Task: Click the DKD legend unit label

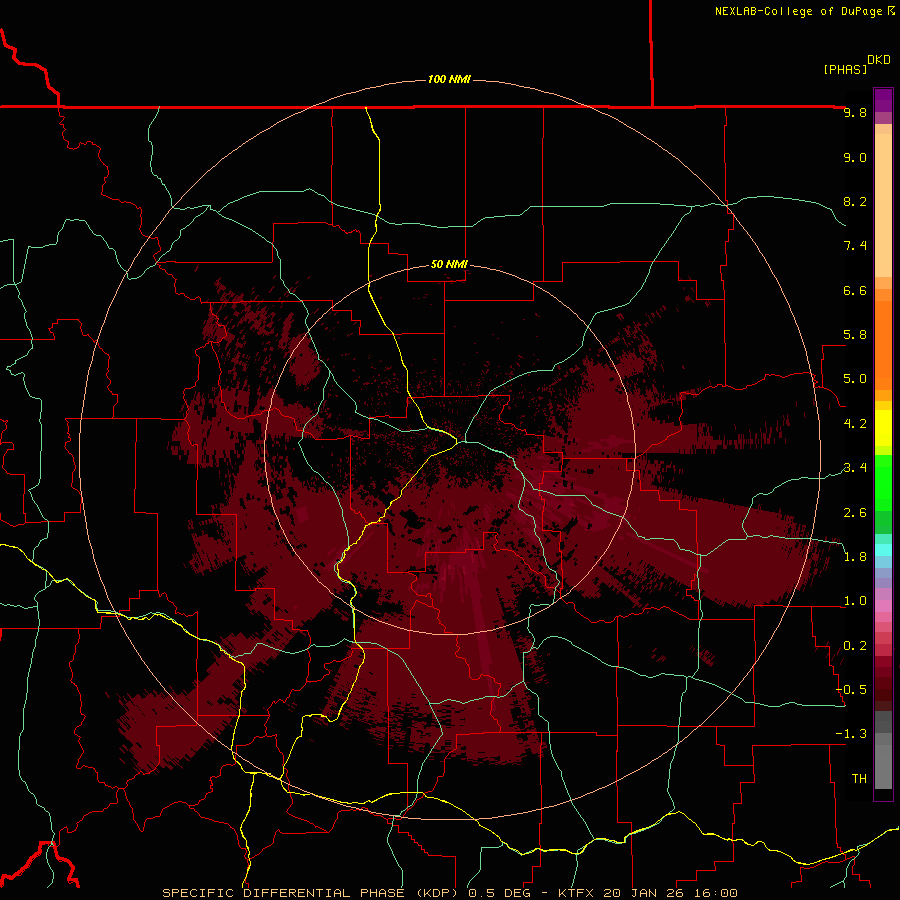Action: coord(879,60)
